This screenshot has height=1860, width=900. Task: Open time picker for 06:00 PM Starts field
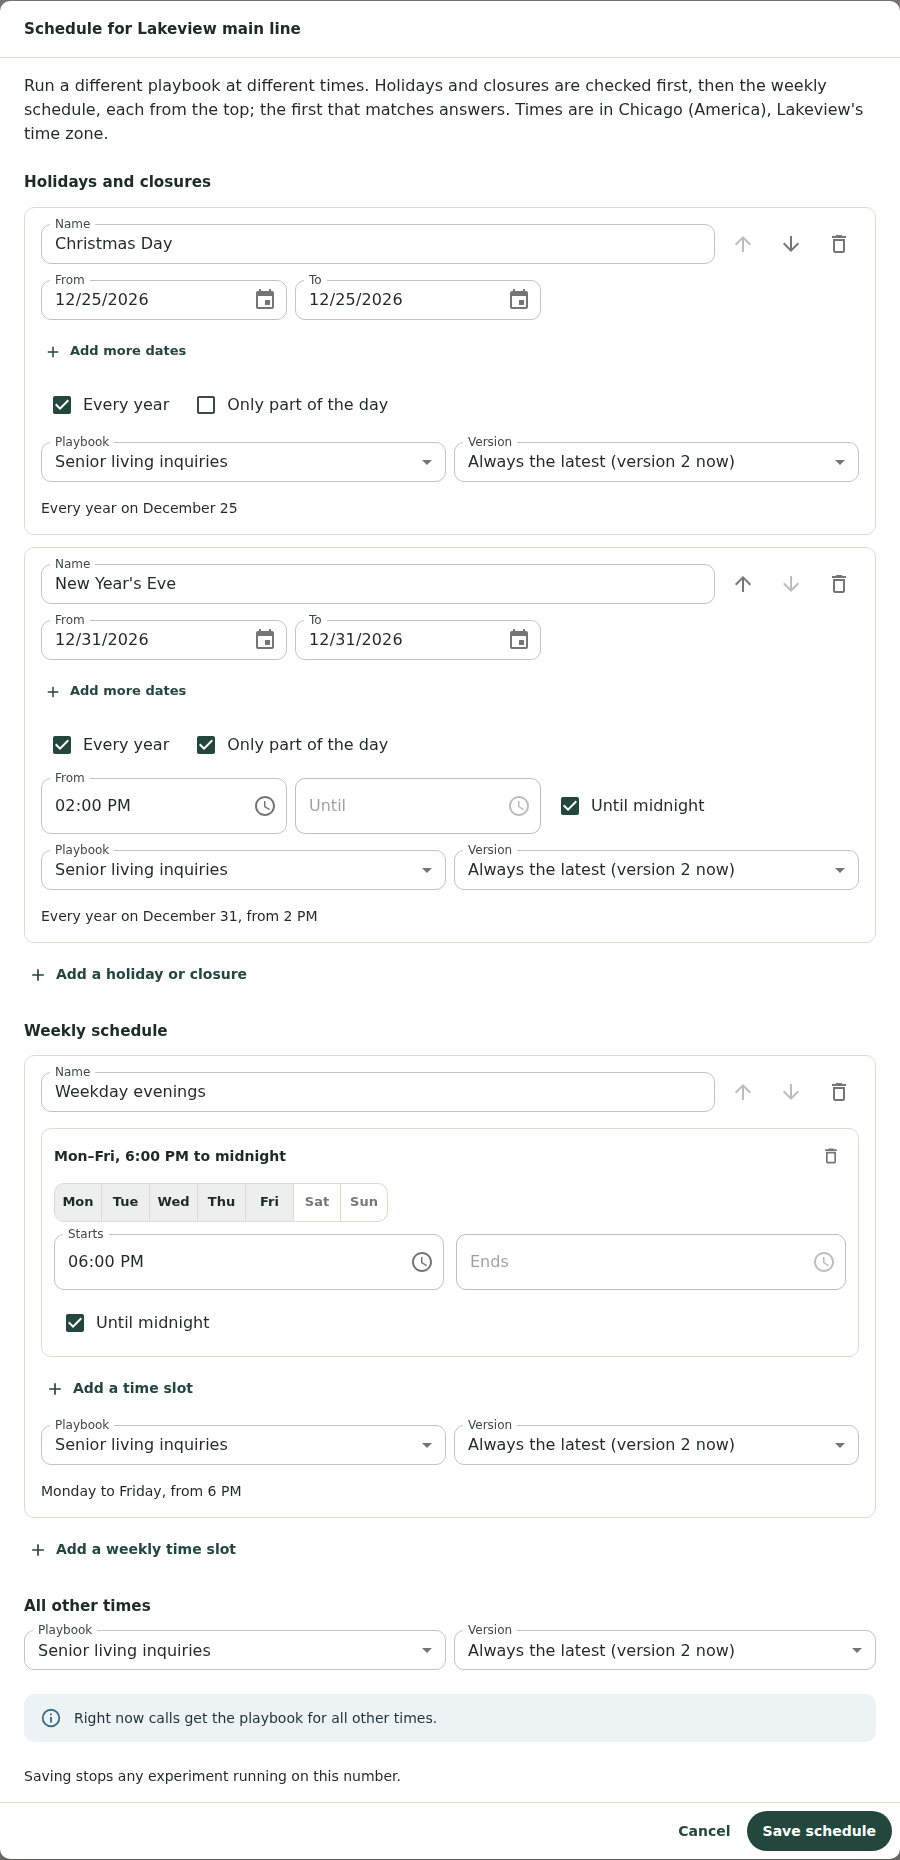click(x=422, y=1262)
